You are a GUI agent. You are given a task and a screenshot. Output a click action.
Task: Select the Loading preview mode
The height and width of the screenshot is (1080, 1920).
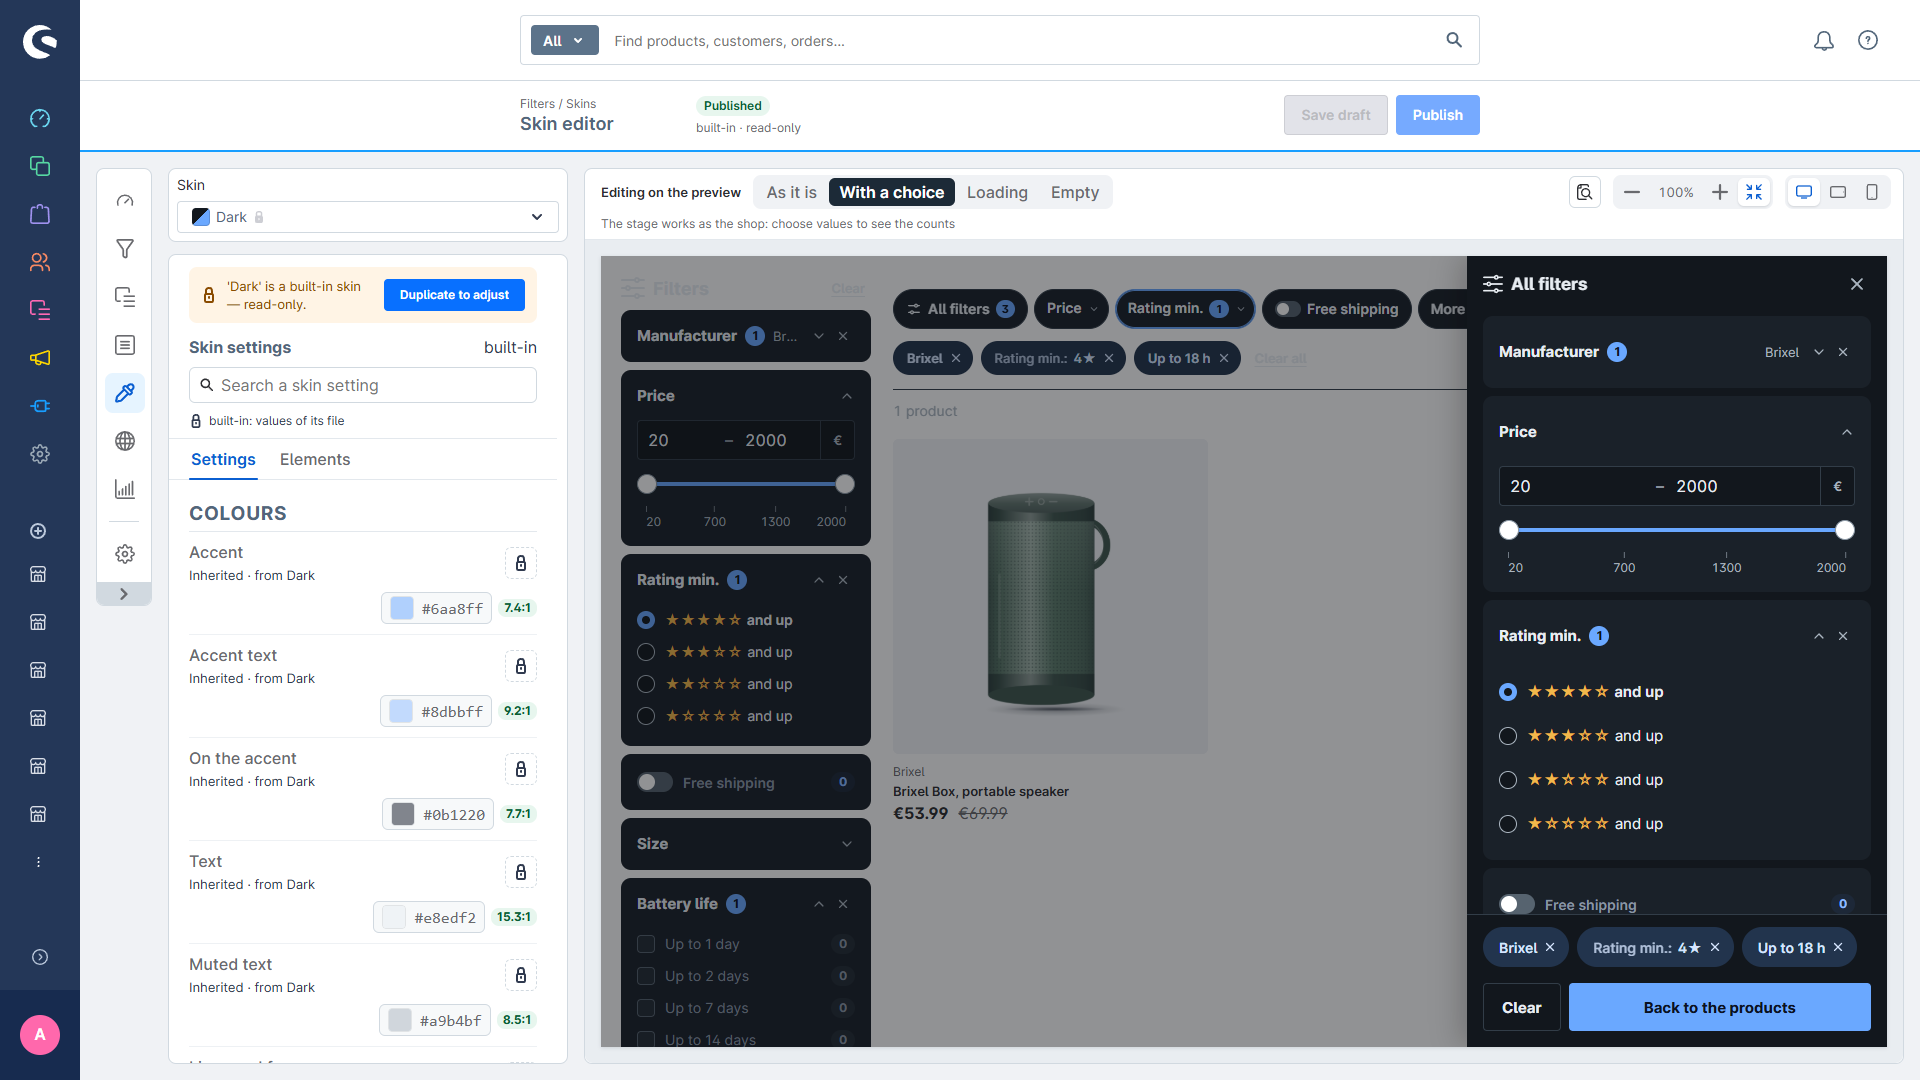coord(997,192)
